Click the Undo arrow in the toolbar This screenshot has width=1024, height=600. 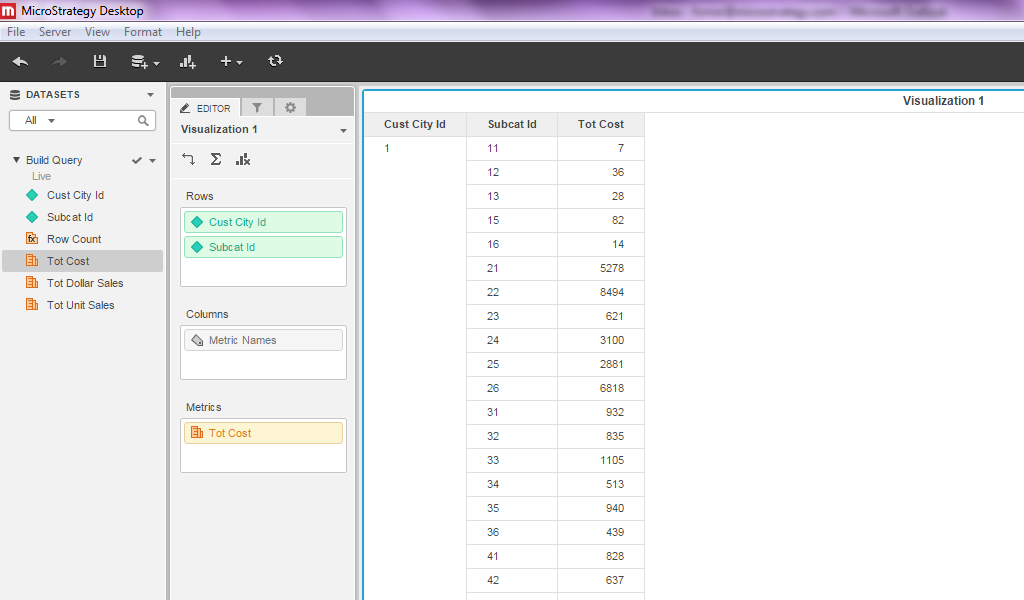20,62
